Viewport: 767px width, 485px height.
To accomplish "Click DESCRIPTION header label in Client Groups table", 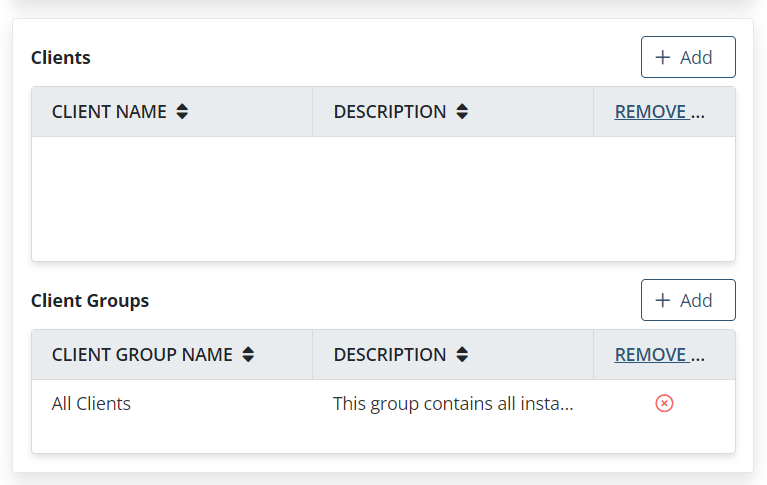I will [390, 355].
